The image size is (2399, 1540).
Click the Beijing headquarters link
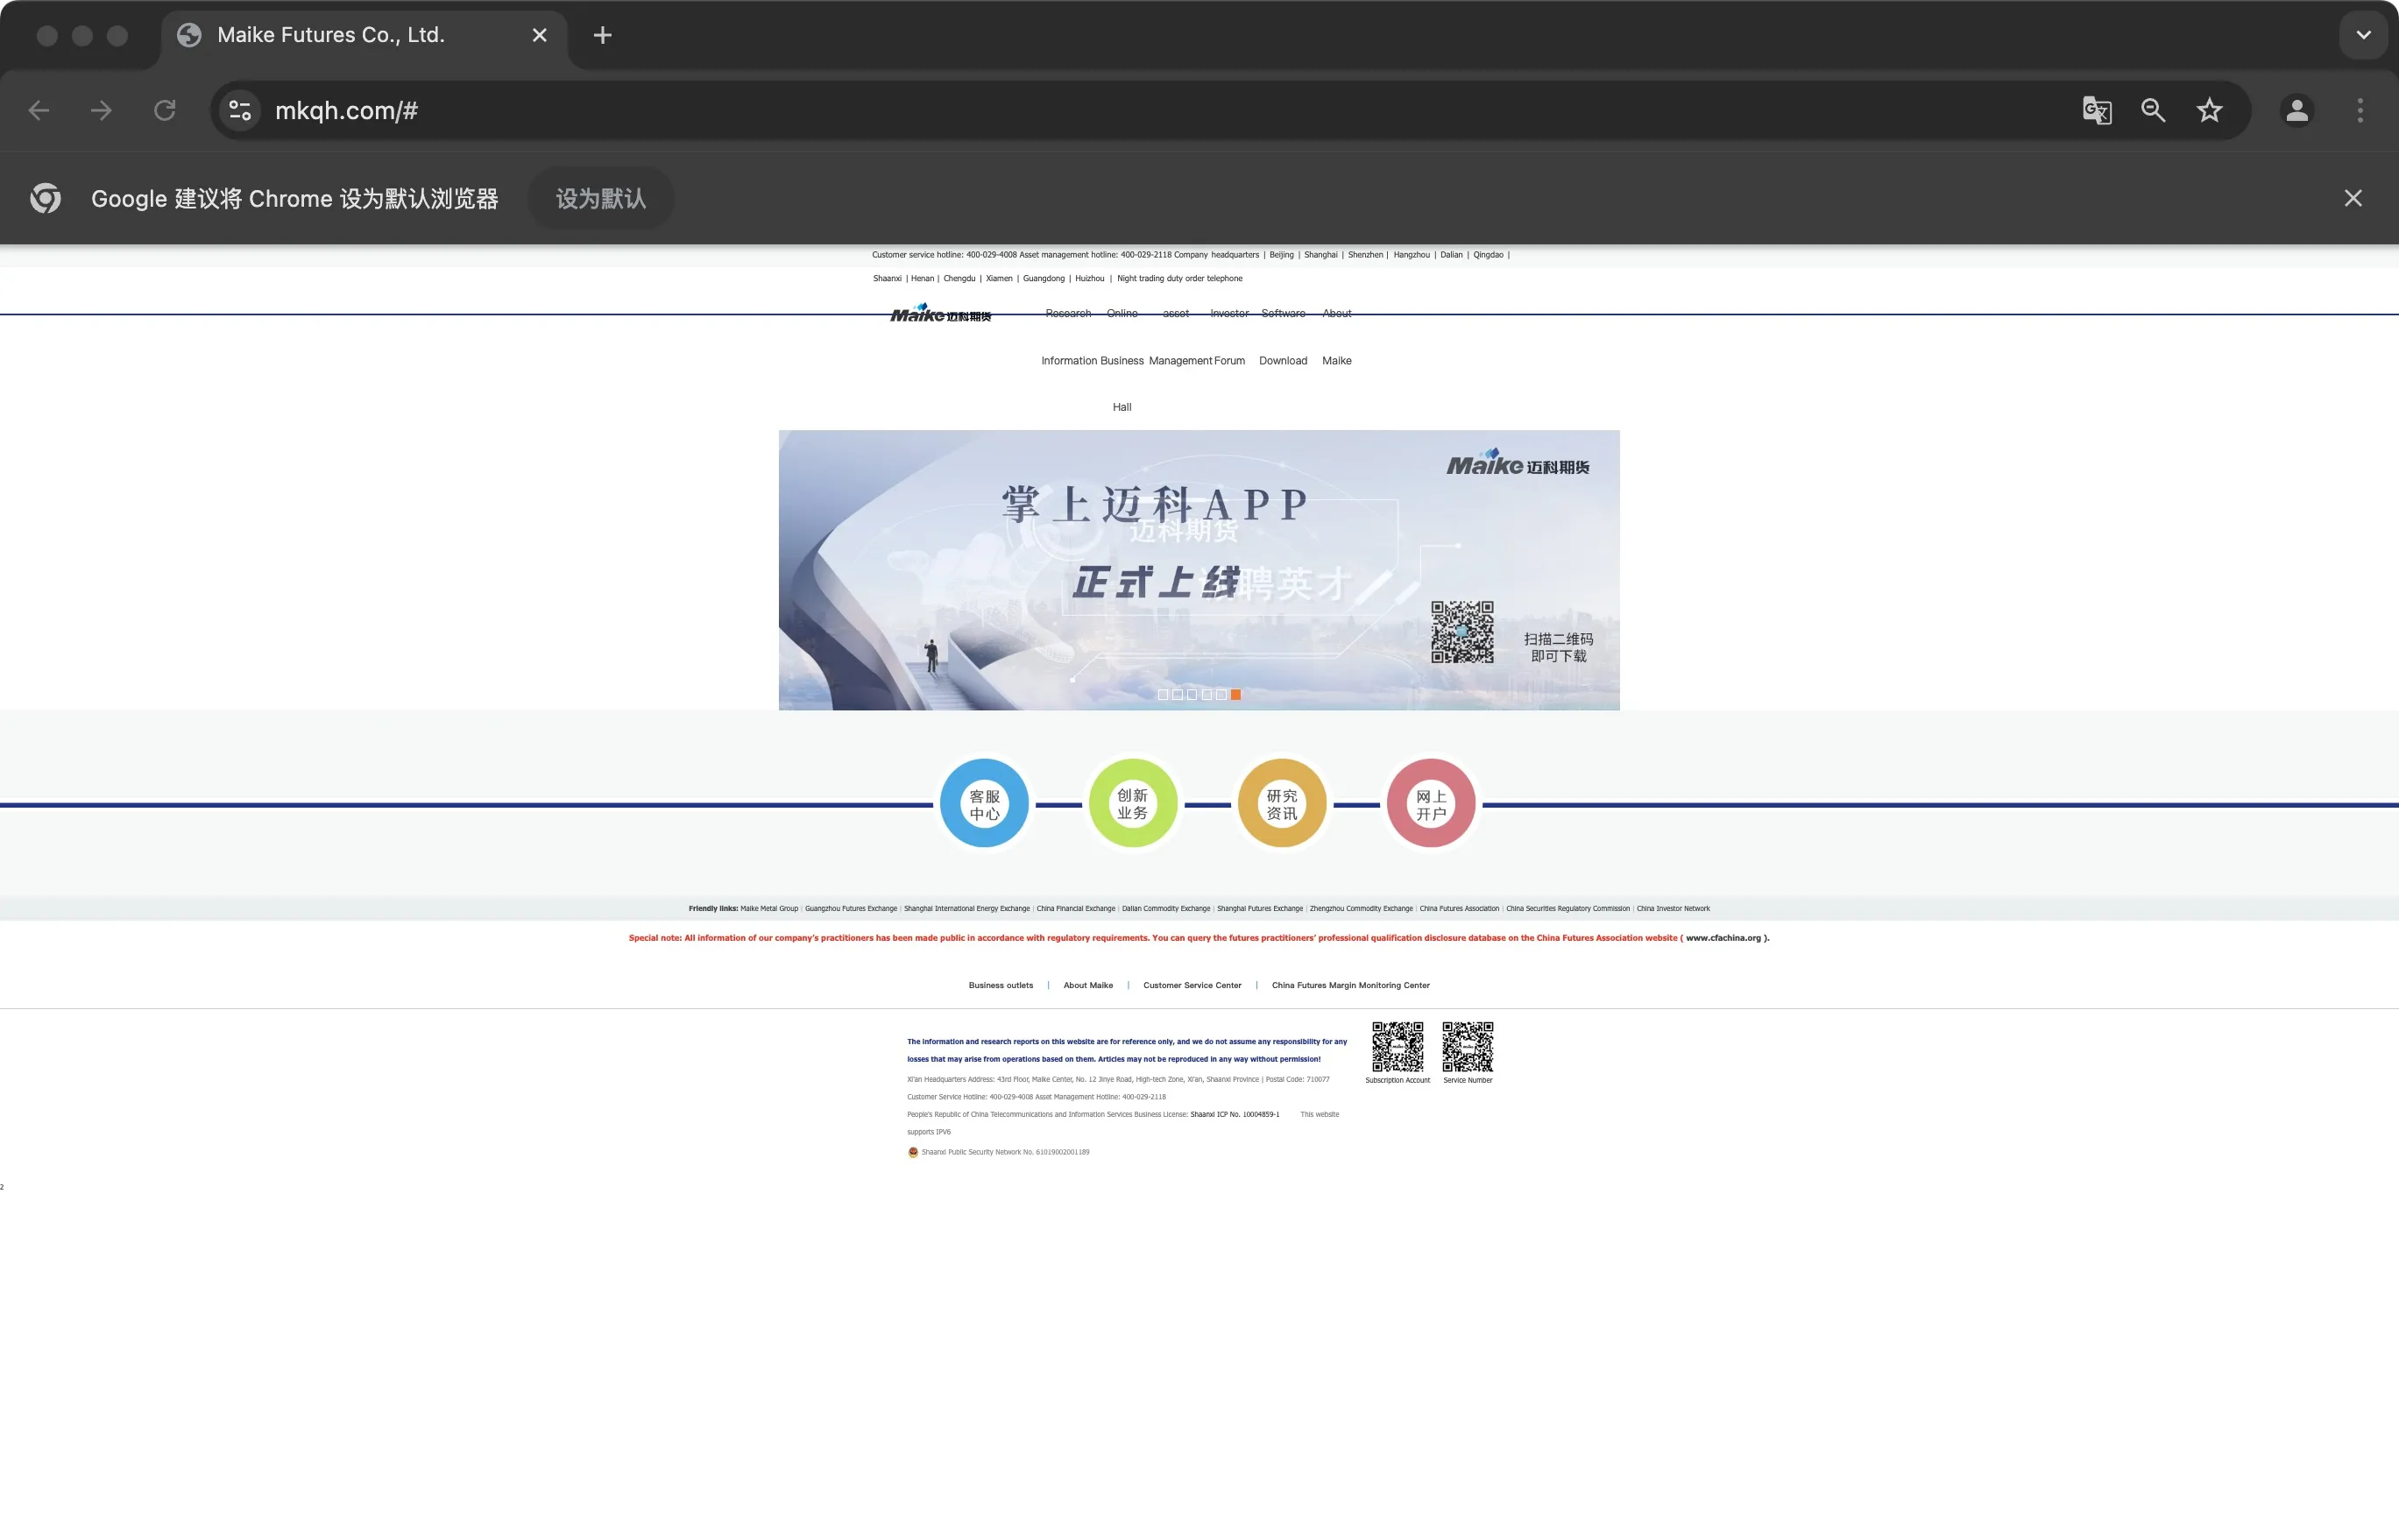(x=1281, y=255)
